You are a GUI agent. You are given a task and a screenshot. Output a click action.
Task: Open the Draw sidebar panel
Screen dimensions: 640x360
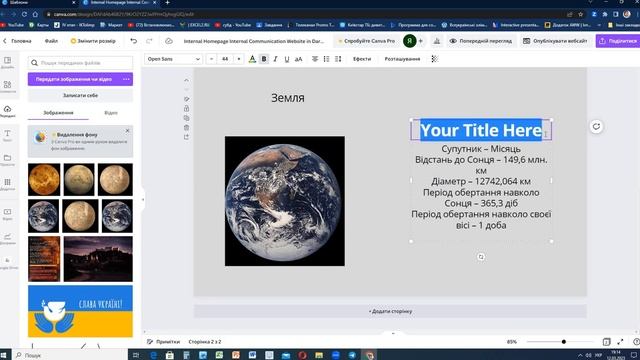(8, 238)
